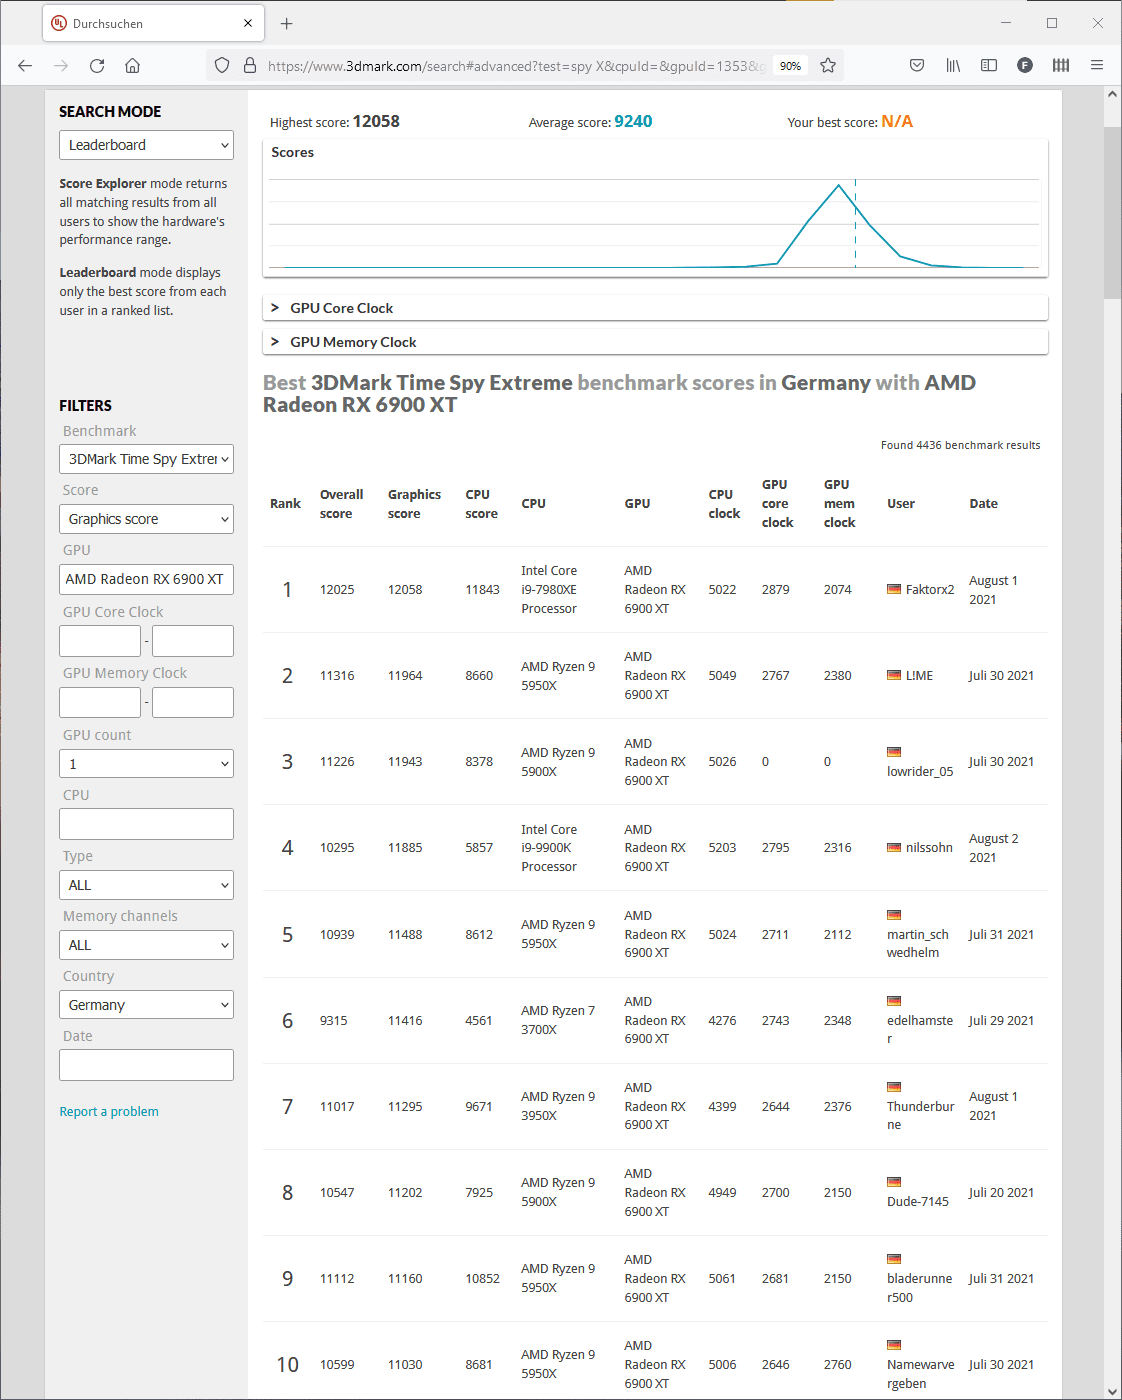This screenshot has width=1122, height=1400.
Task: Click the 'Found 4436 benchmark results' text
Action: point(960,445)
